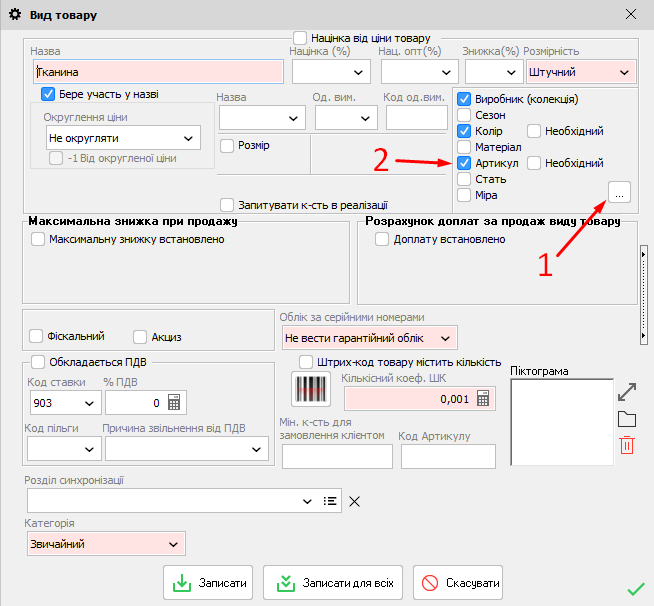This screenshot has width=654, height=606.
Task: Clear Розділ синхронізації with X icon
Action: [x=354, y=501]
